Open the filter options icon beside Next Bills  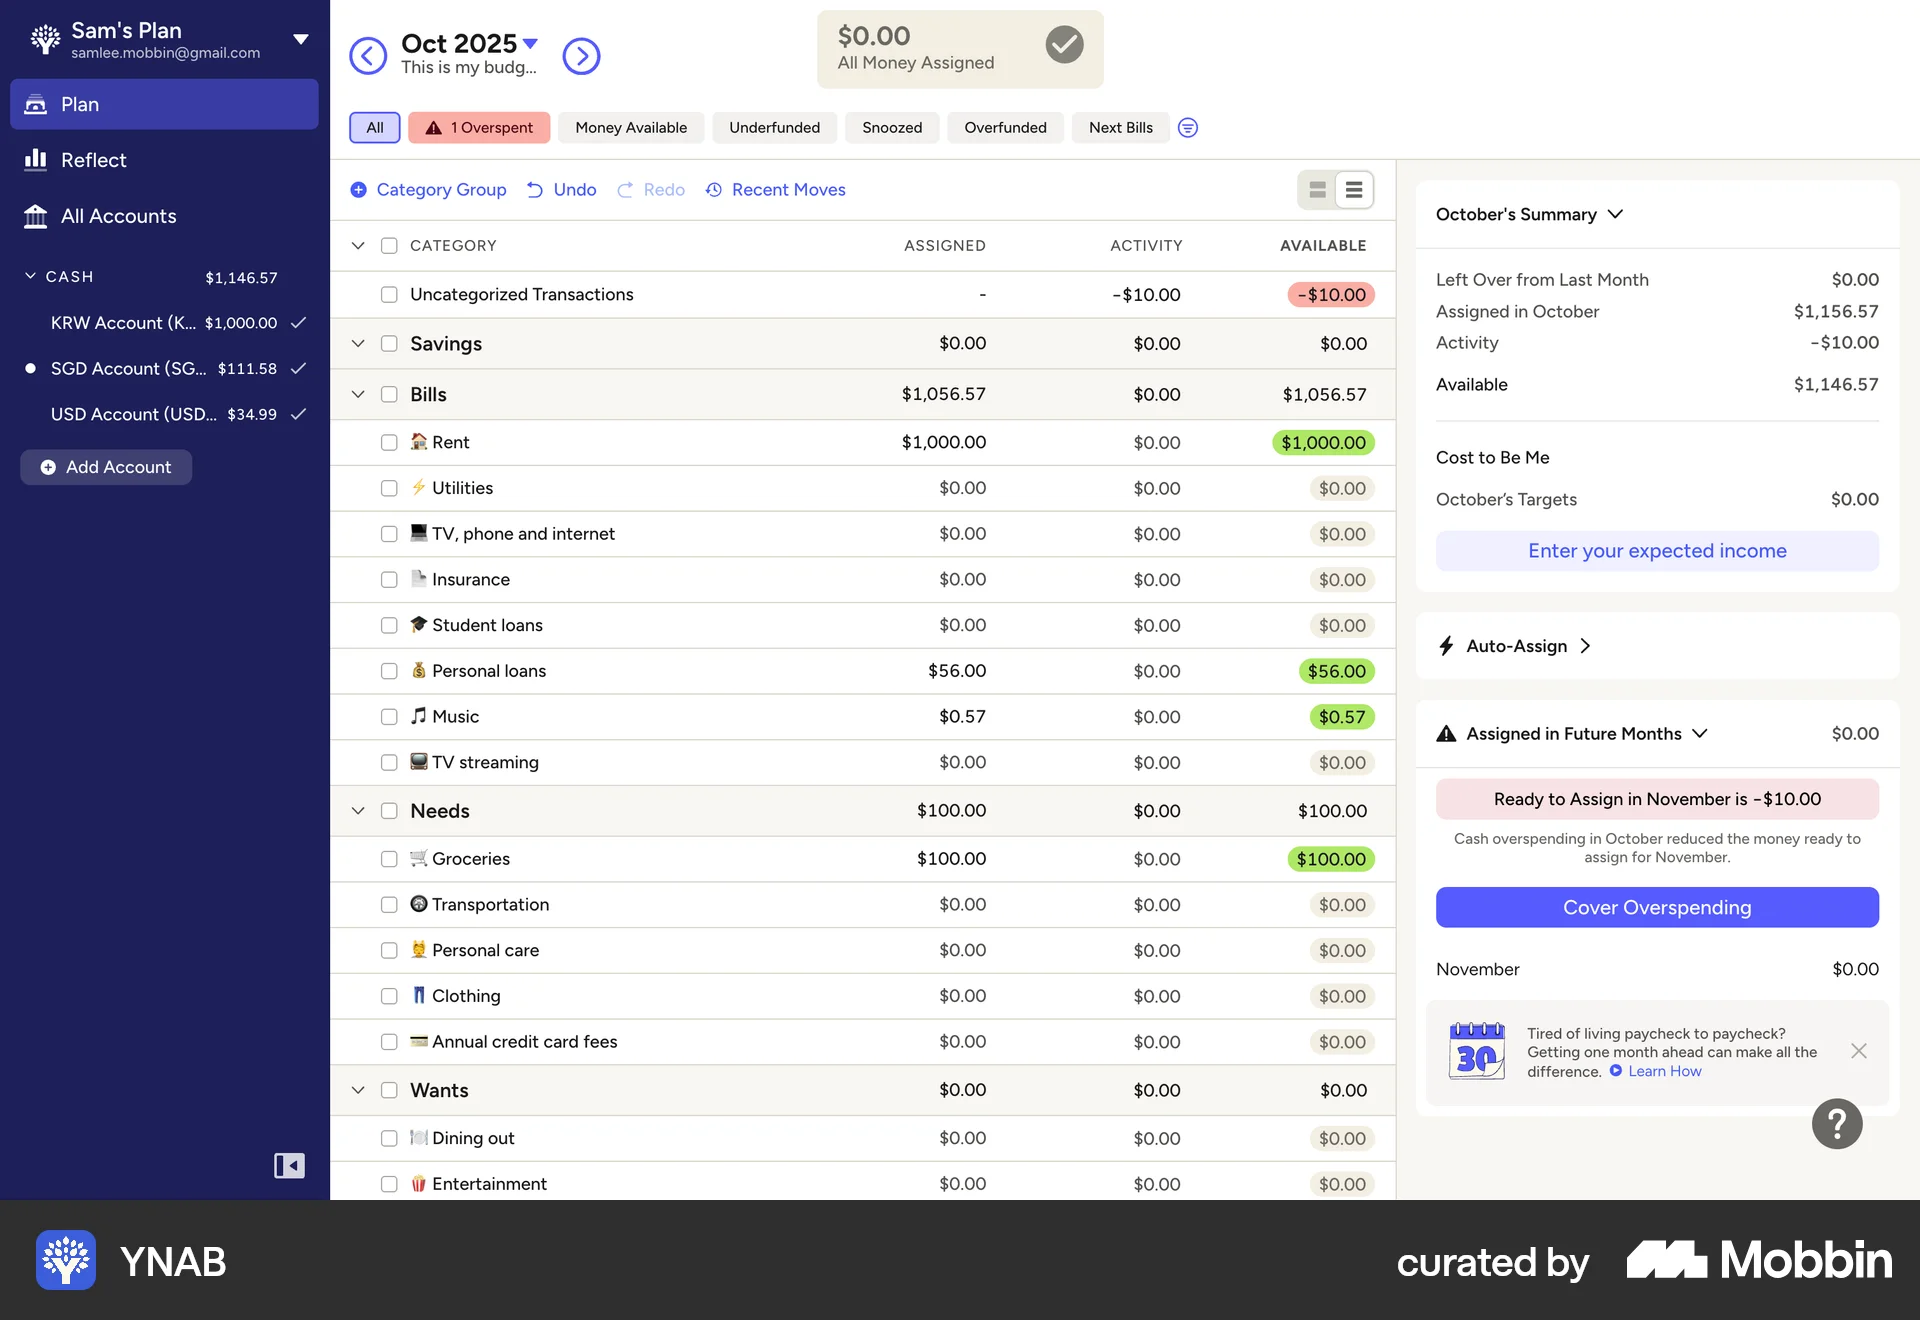(1187, 128)
